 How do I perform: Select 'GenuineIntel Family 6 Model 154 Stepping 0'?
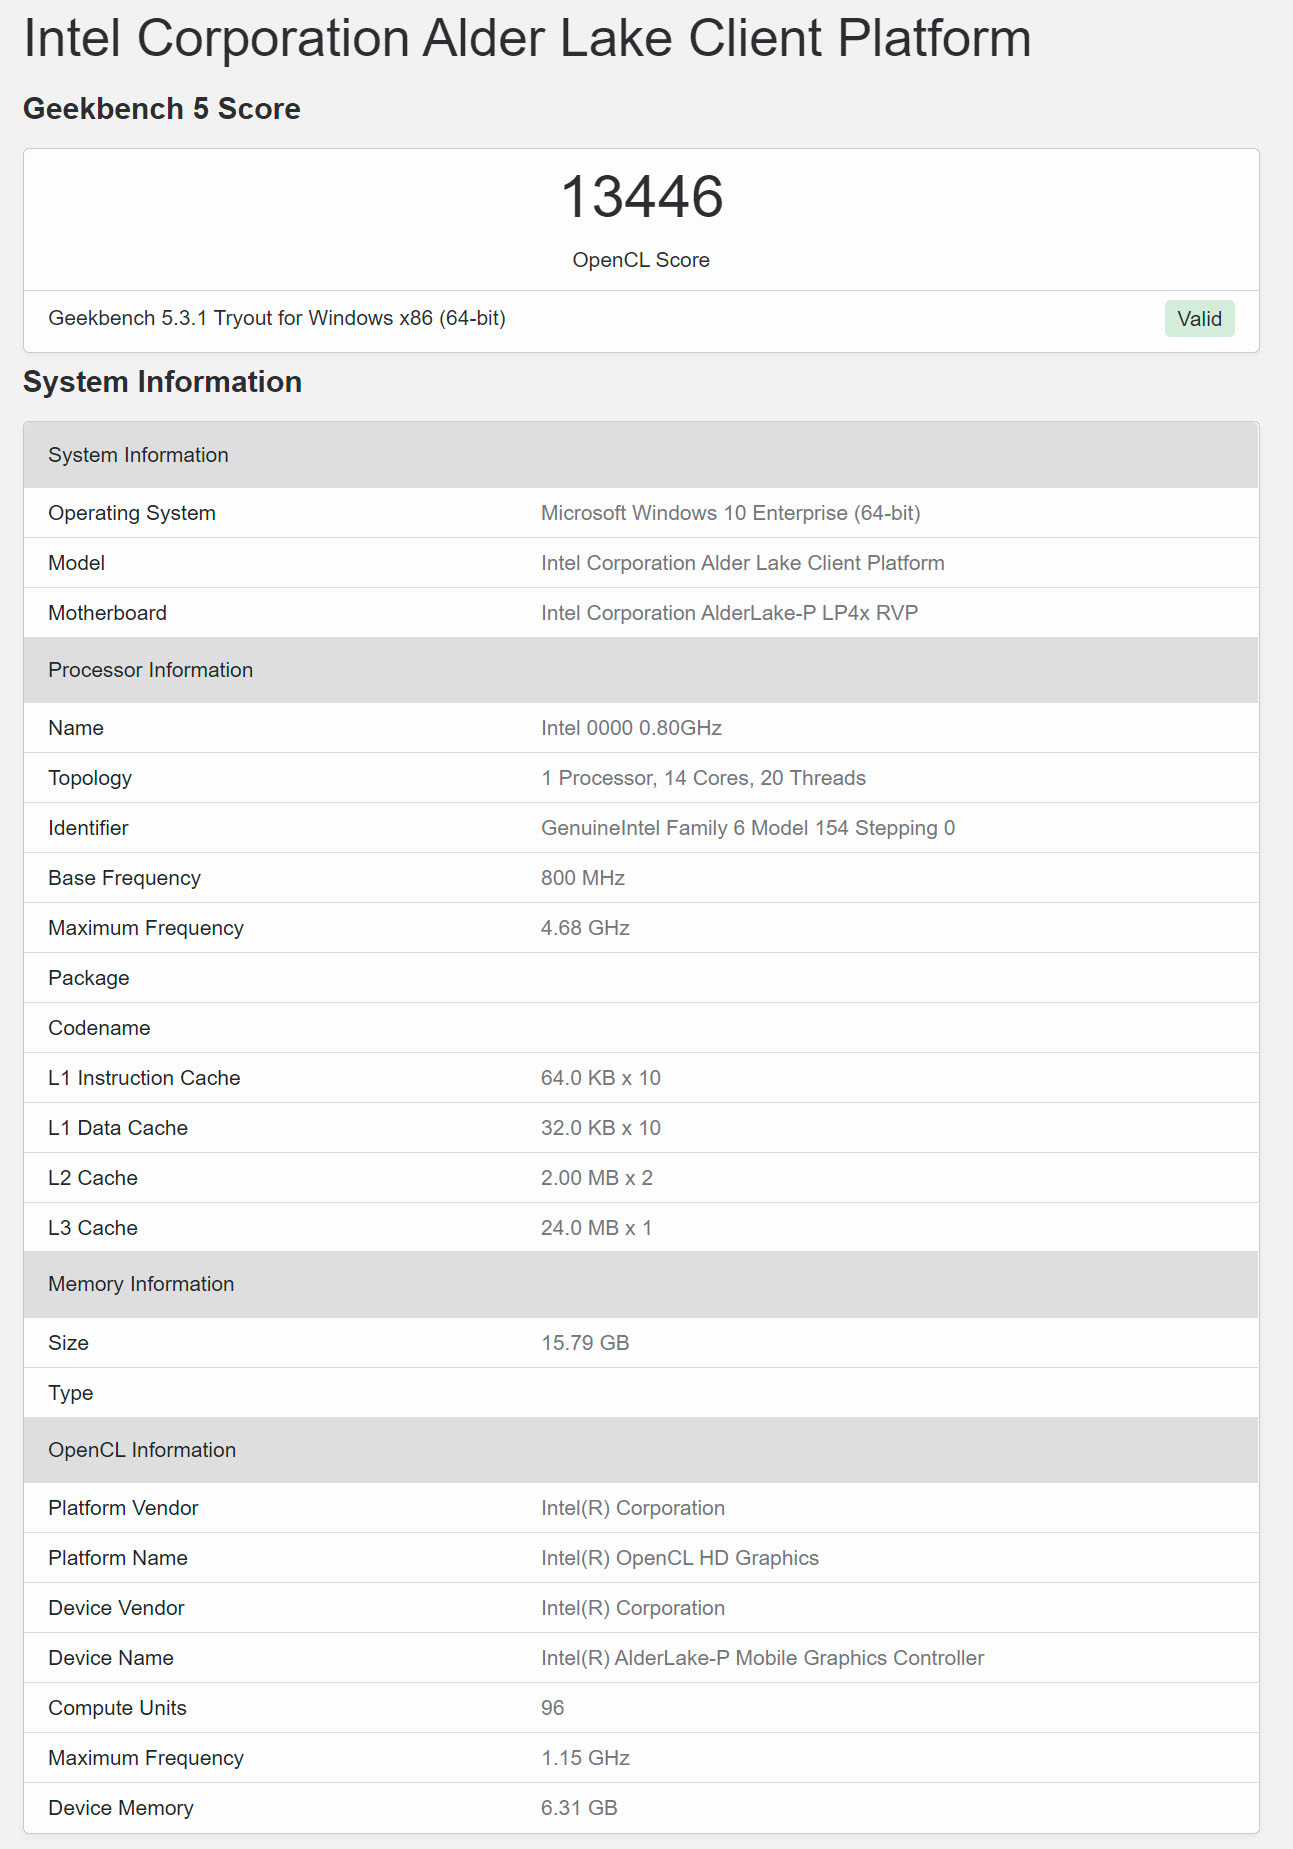tap(748, 828)
